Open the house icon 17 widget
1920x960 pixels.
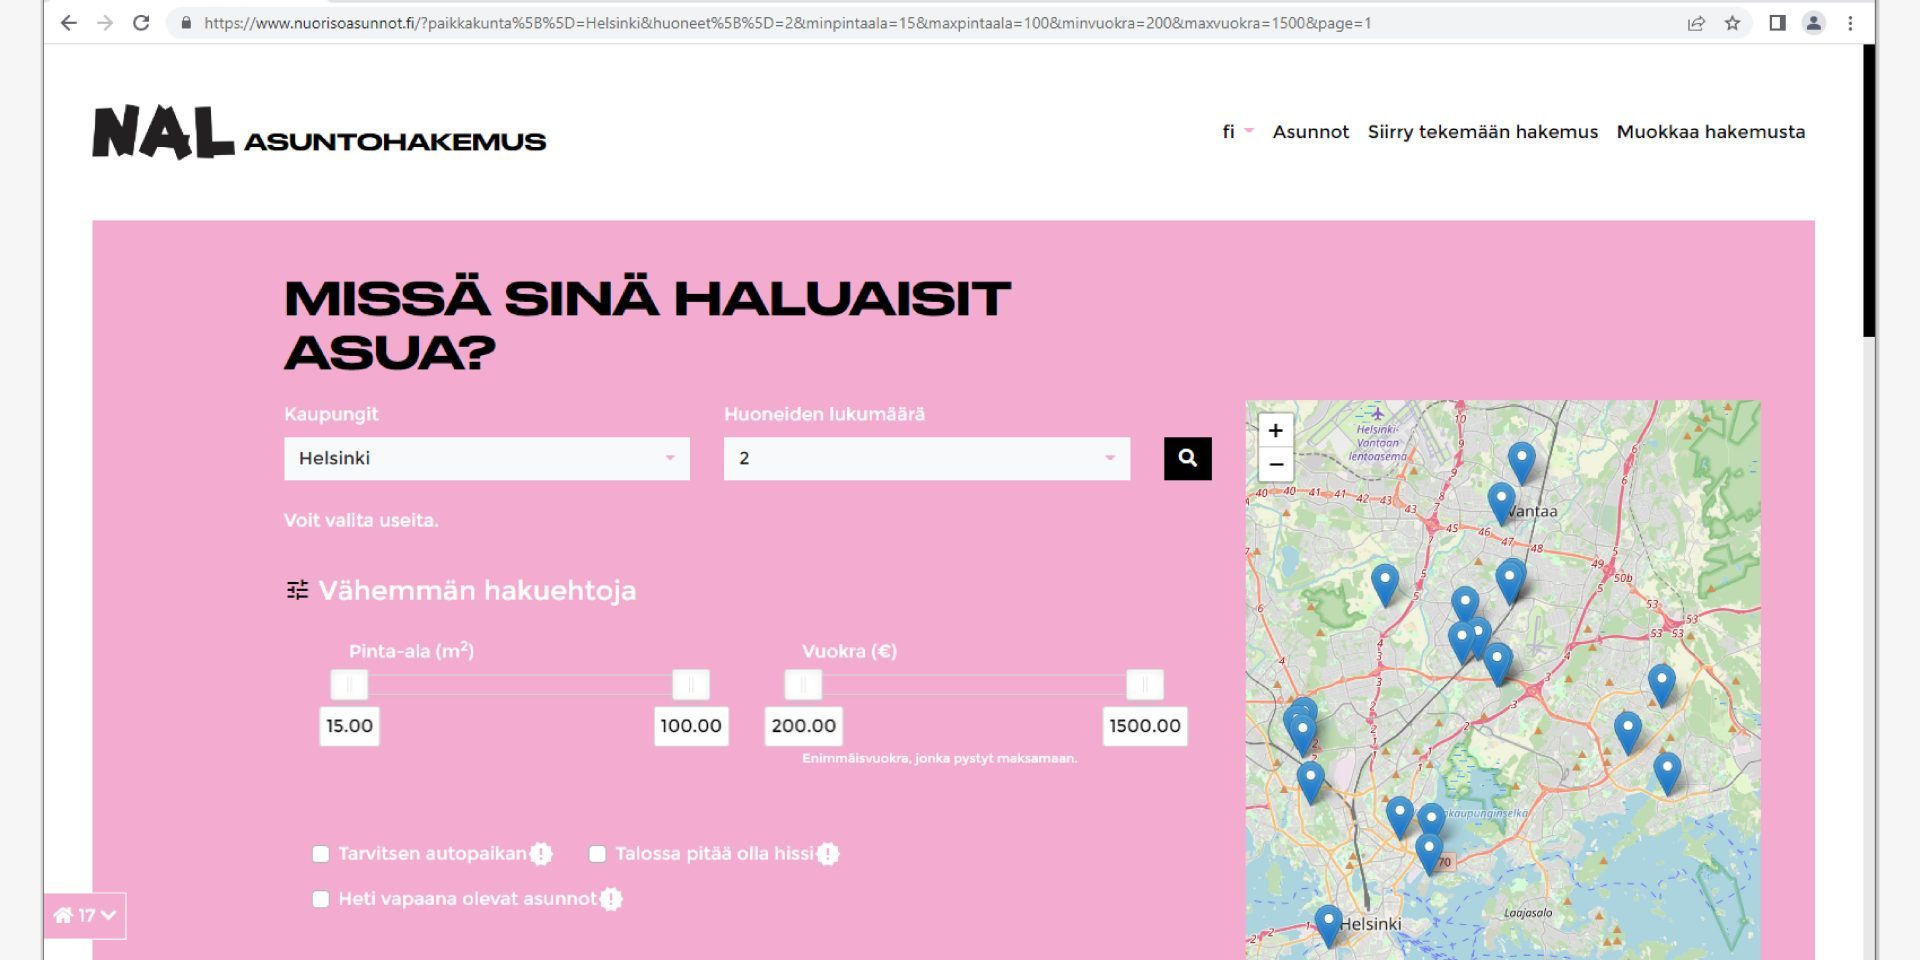[x=85, y=915]
